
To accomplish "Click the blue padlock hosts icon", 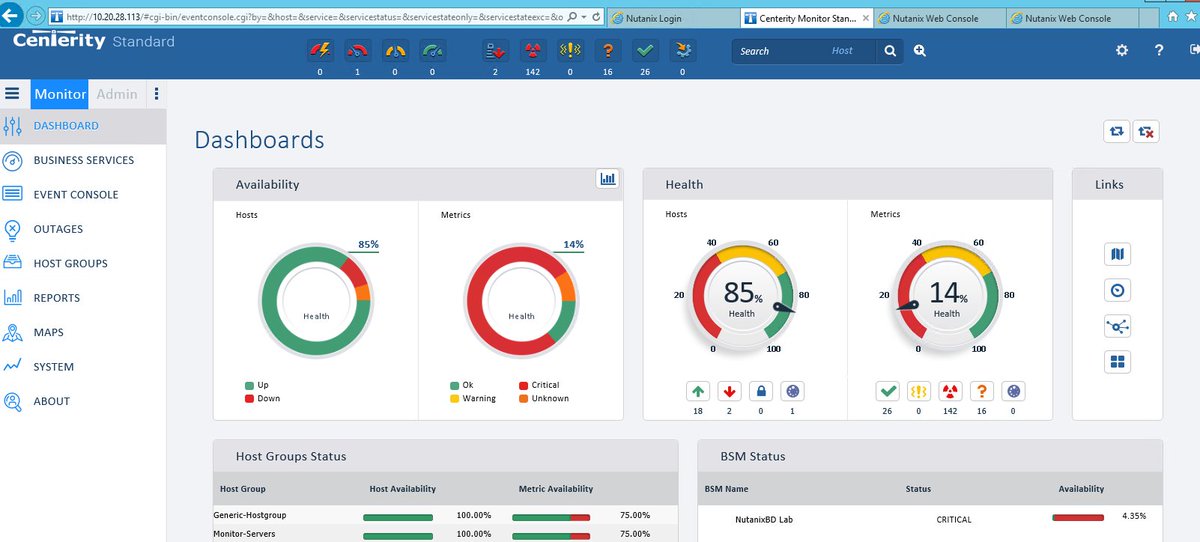I will pos(760,392).
